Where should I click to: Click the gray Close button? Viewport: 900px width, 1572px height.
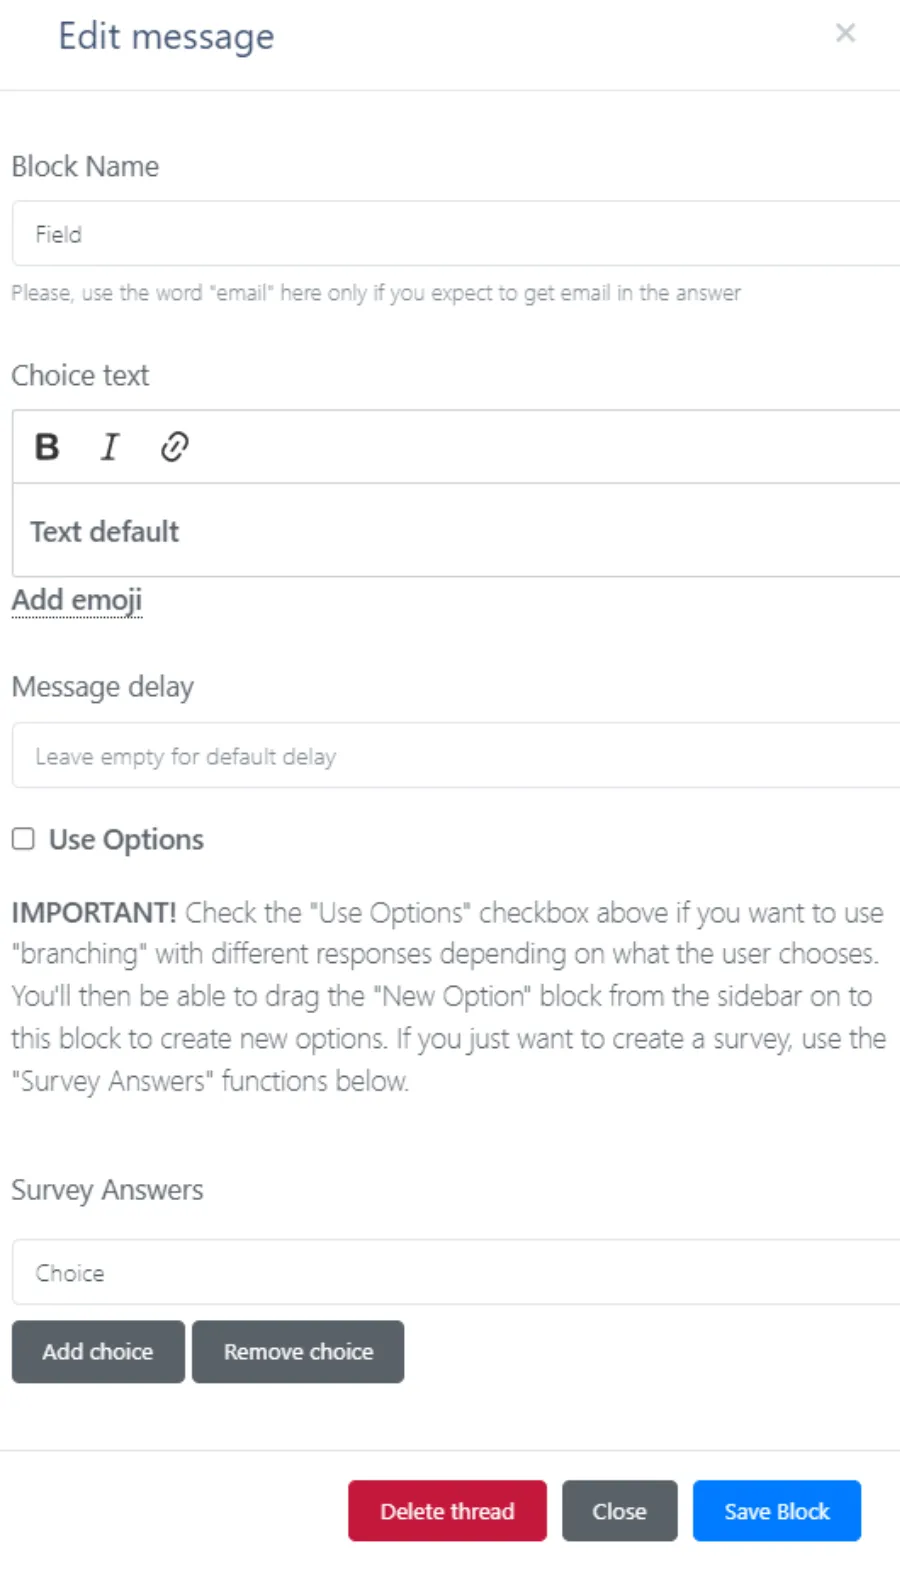(619, 1510)
